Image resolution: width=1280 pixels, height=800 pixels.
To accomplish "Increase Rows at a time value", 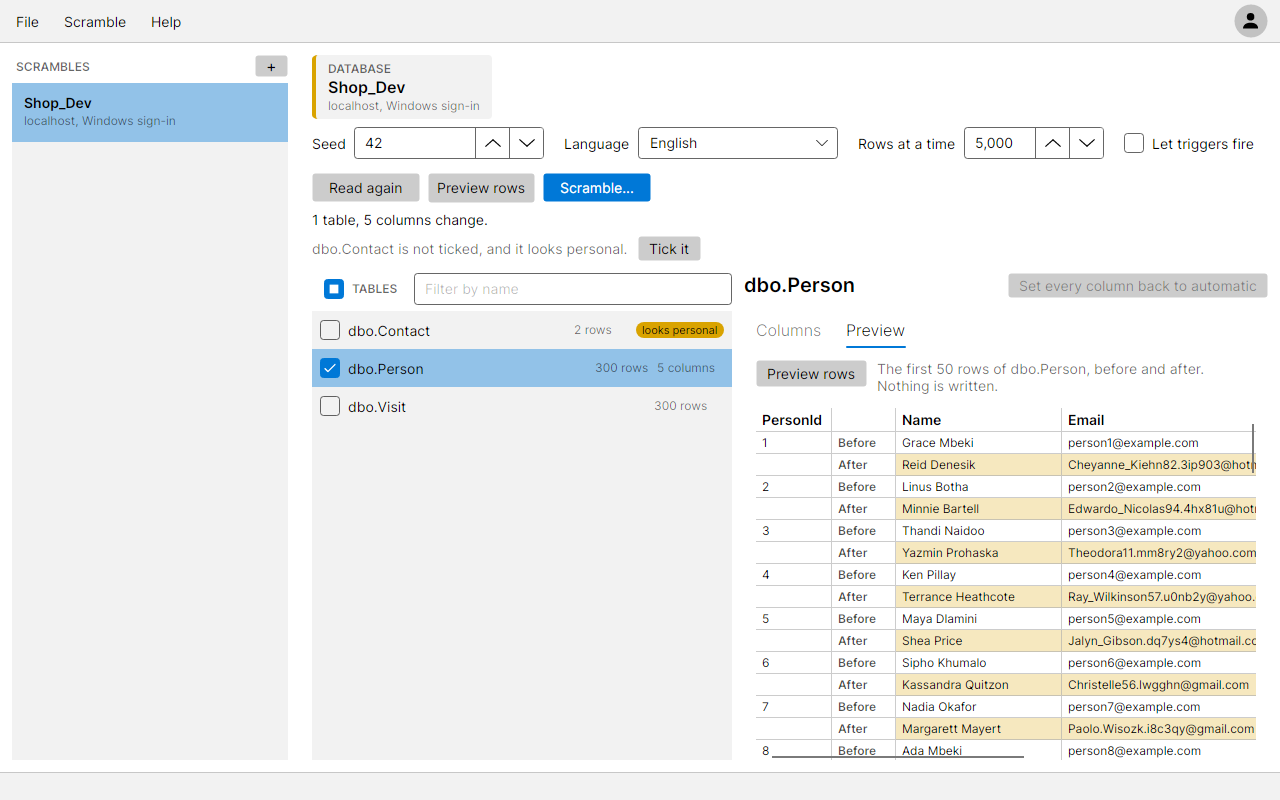I will [x=1052, y=143].
